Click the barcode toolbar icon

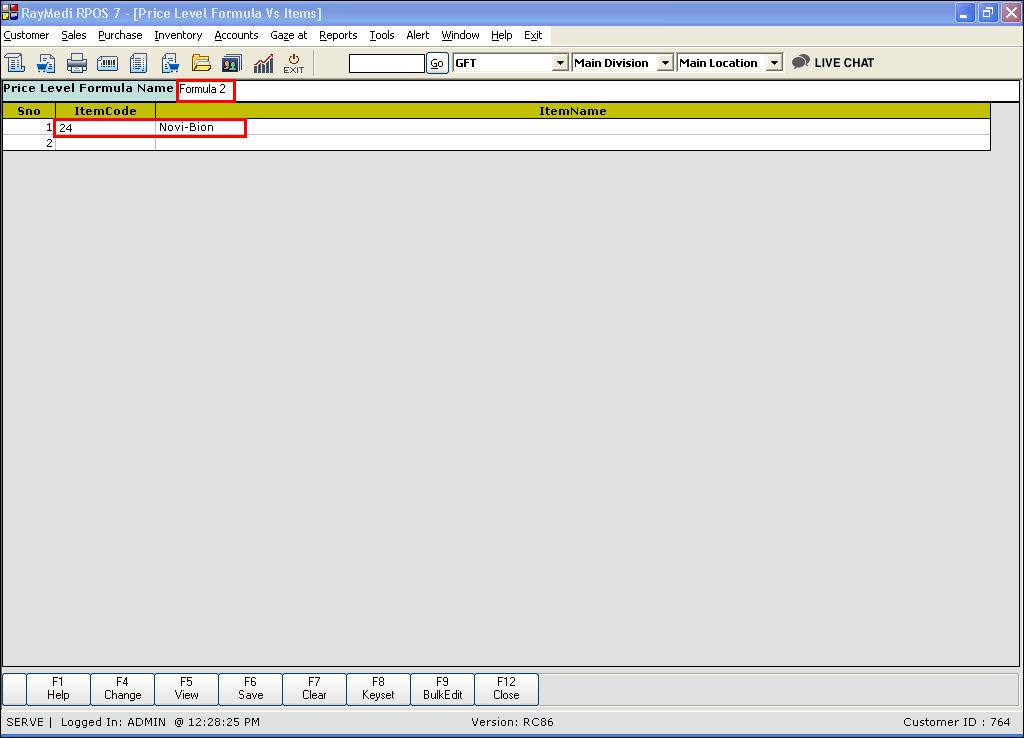click(108, 63)
